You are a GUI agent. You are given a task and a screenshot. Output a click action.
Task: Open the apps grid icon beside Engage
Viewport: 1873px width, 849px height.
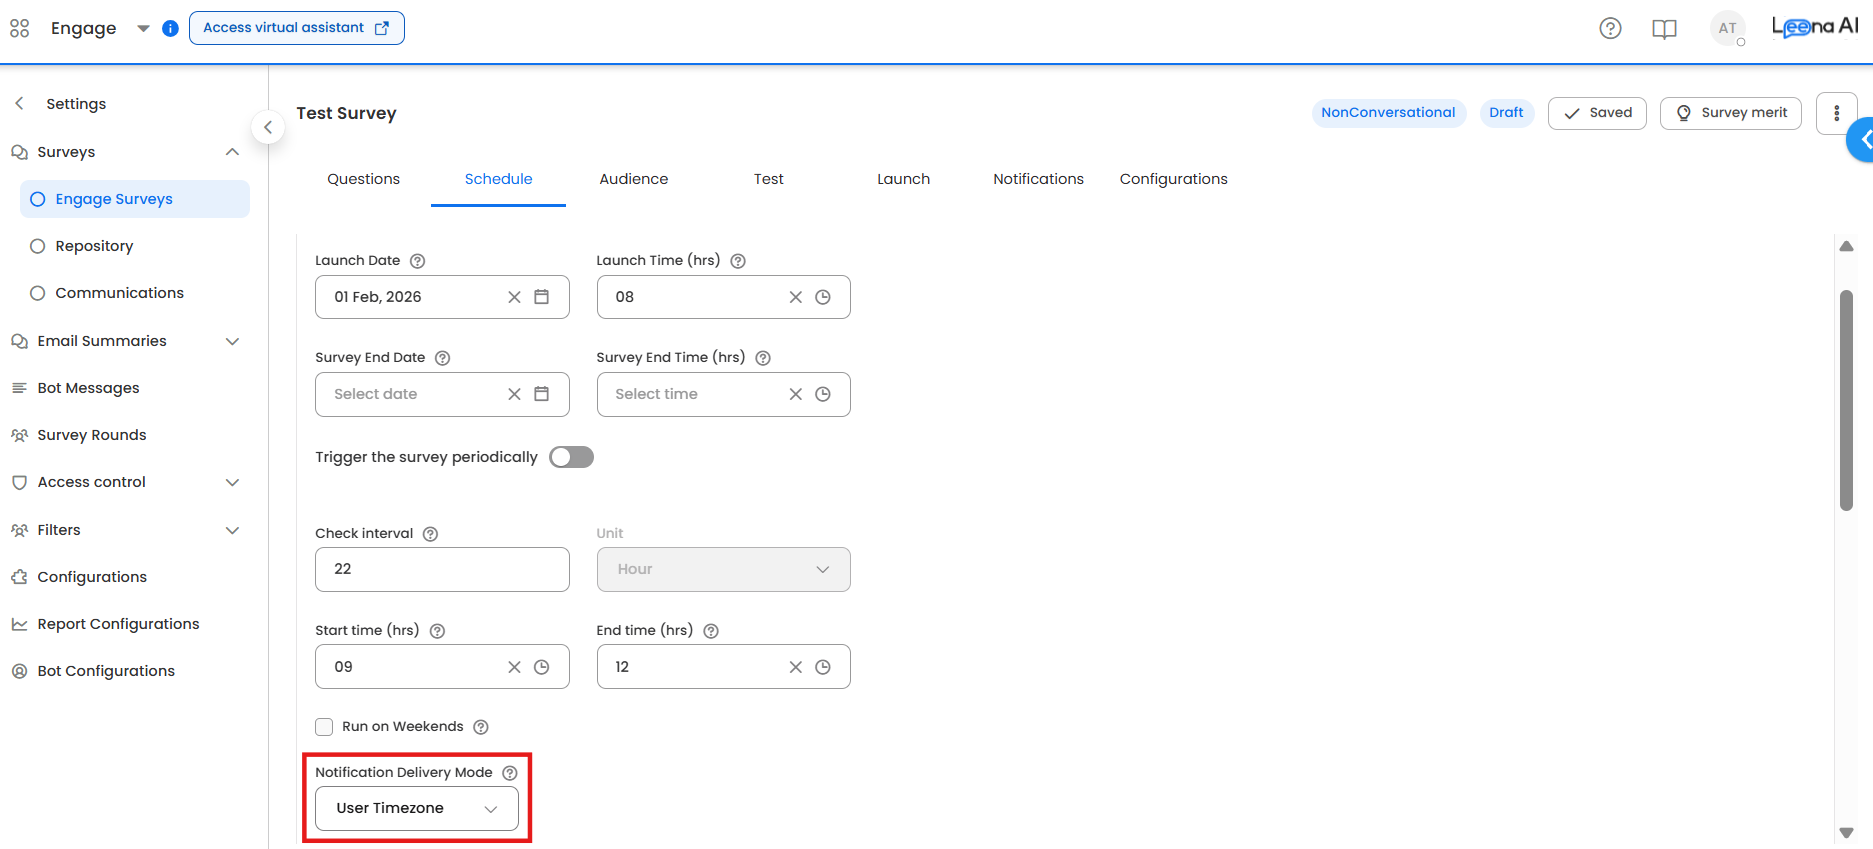20,28
